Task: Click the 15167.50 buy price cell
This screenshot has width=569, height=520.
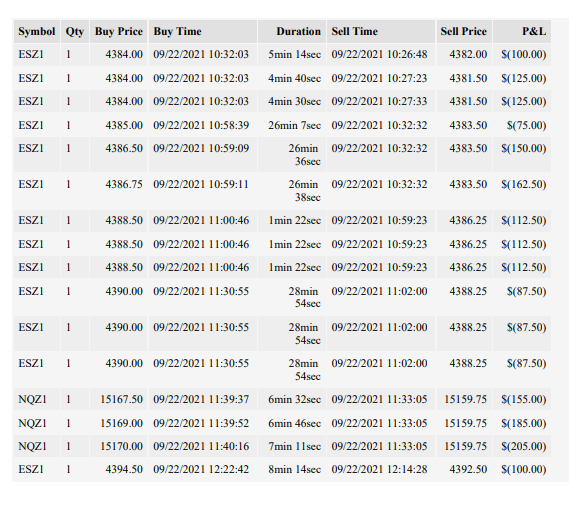Action: pyautogui.click(x=119, y=400)
